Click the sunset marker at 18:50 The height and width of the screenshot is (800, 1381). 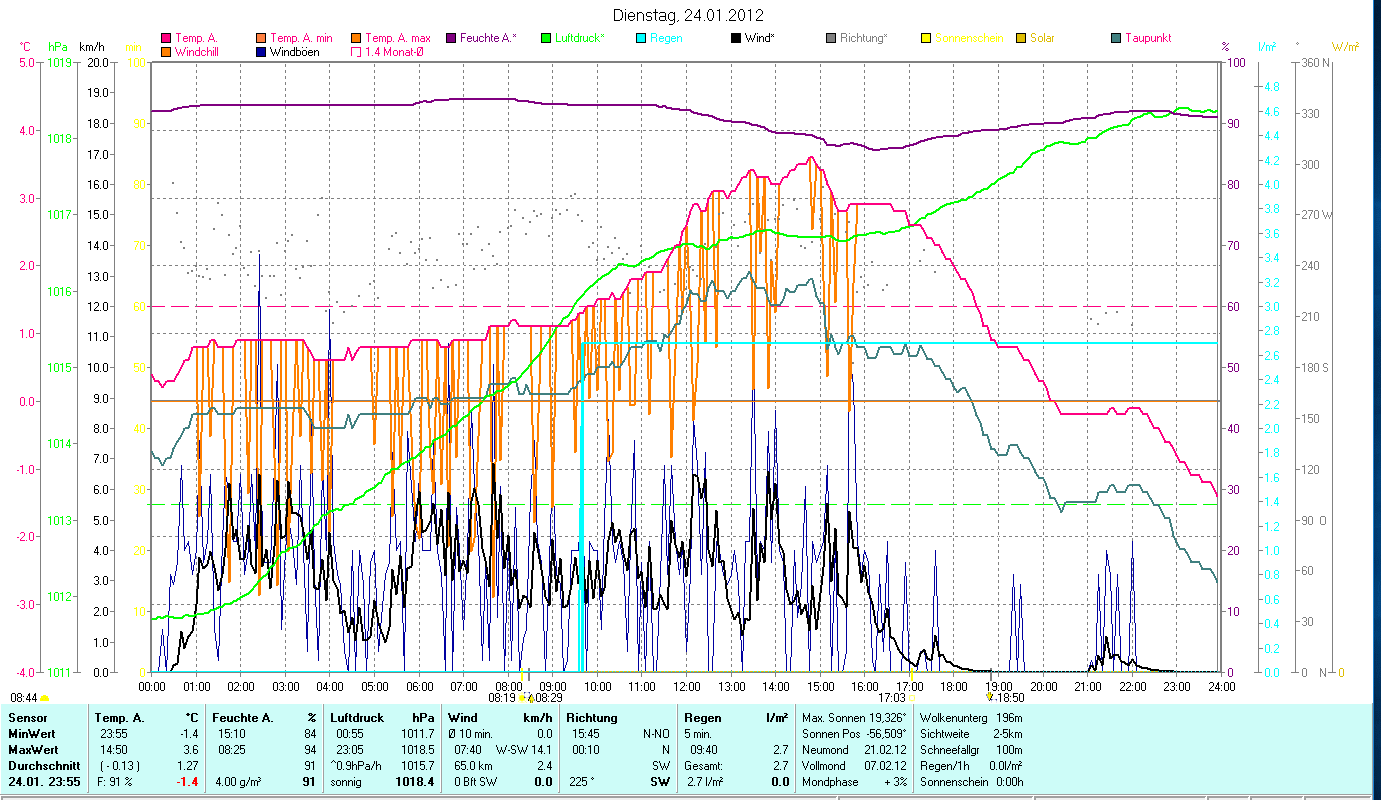click(991, 697)
